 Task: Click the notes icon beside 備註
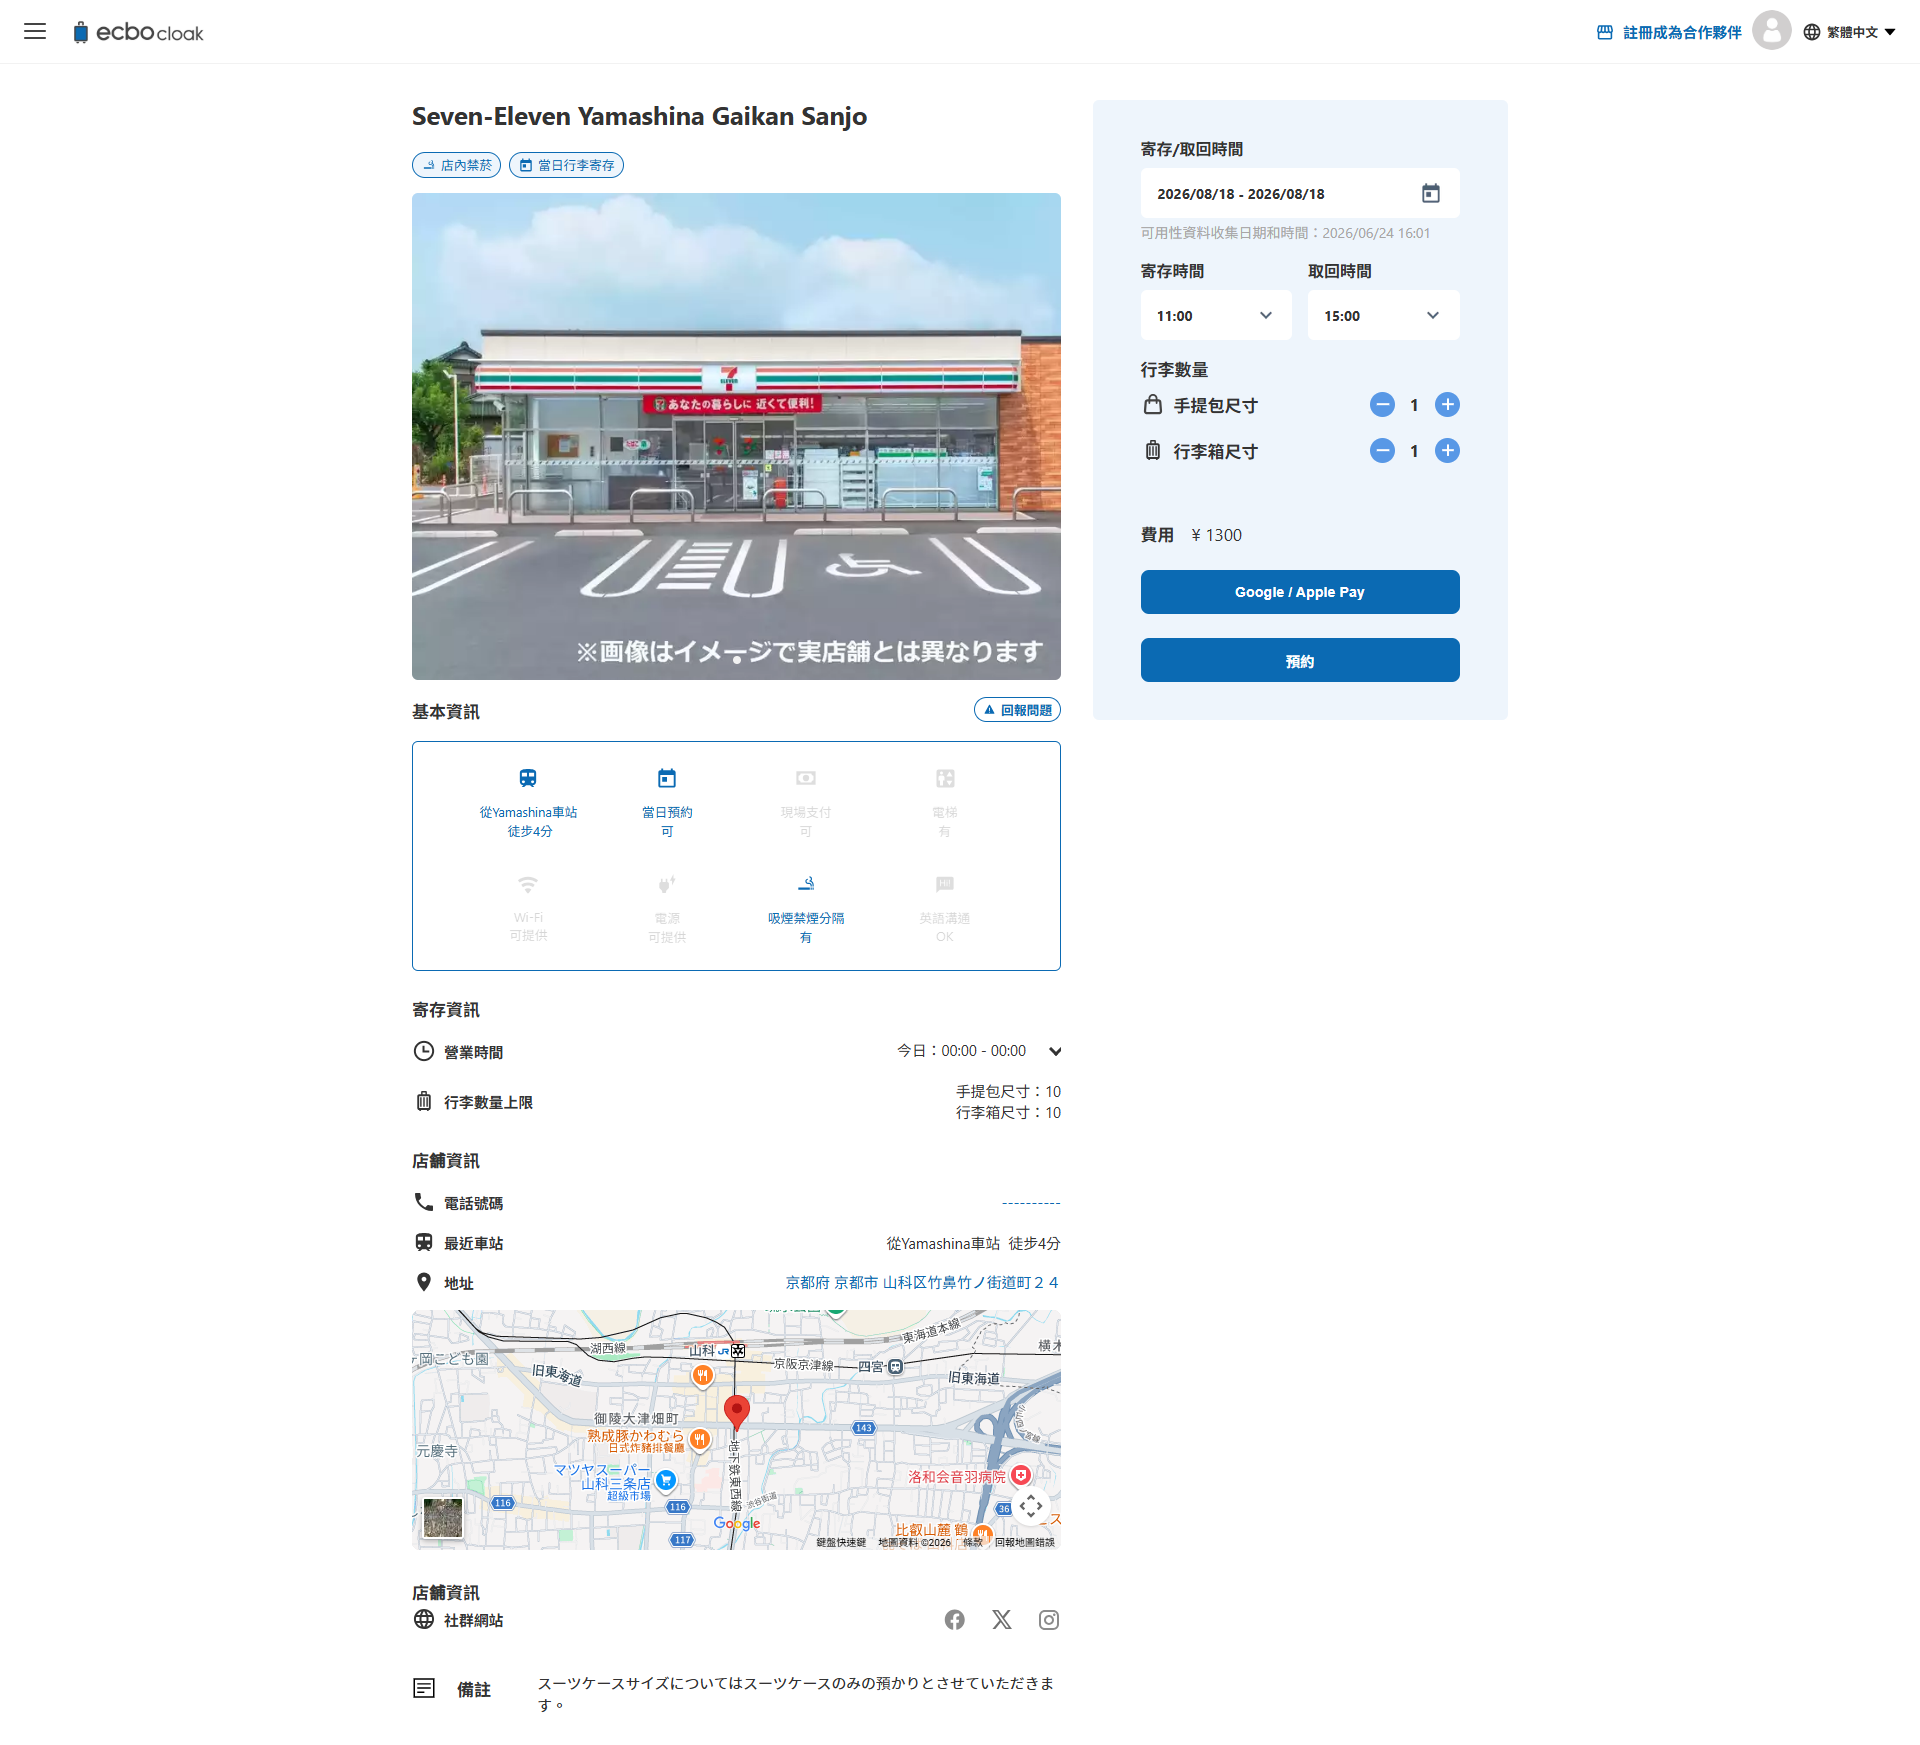pos(424,1688)
